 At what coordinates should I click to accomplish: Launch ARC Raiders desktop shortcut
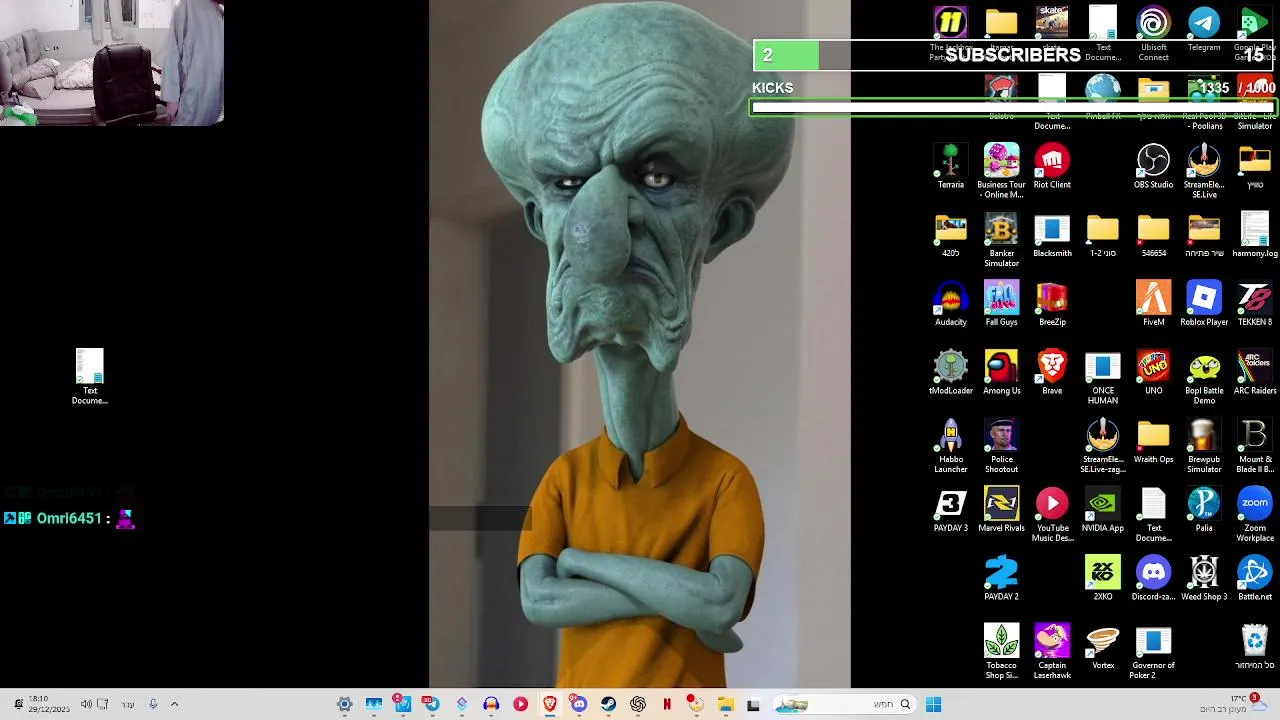click(1254, 373)
